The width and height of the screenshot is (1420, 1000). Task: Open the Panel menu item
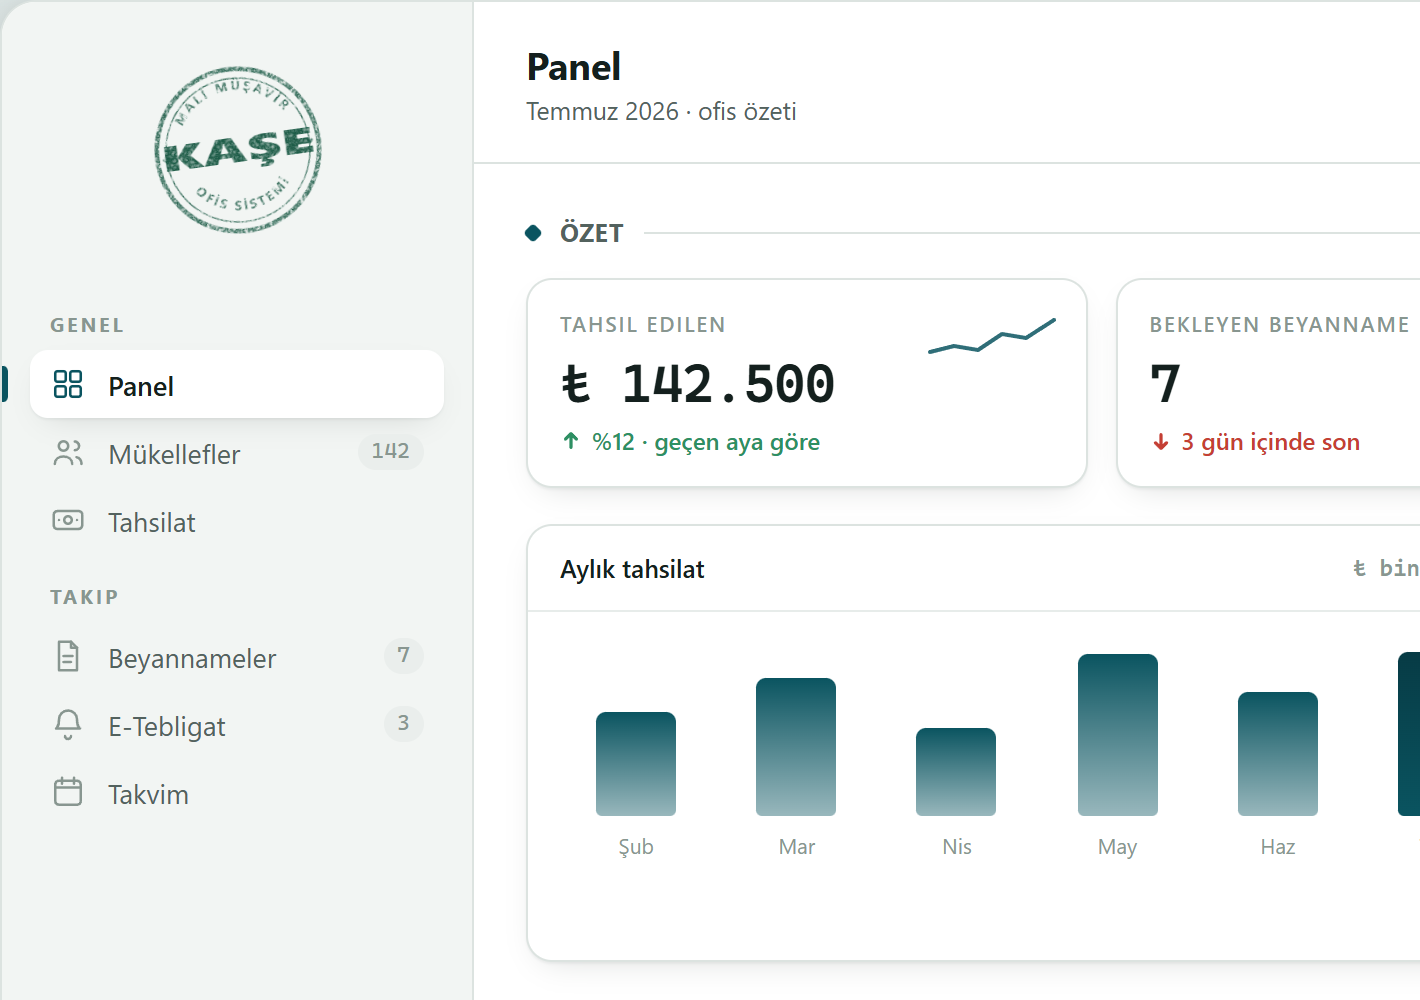coord(237,384)
